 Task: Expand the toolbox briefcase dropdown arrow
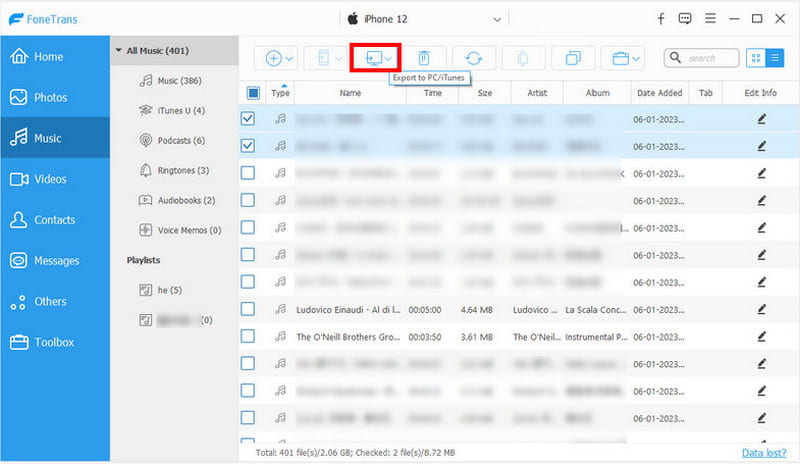click(x=636, y=59)
